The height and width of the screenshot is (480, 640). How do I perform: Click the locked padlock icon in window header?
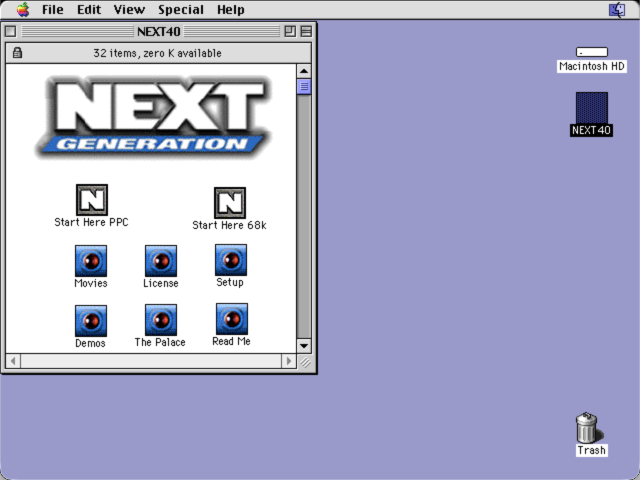(17, 53)
